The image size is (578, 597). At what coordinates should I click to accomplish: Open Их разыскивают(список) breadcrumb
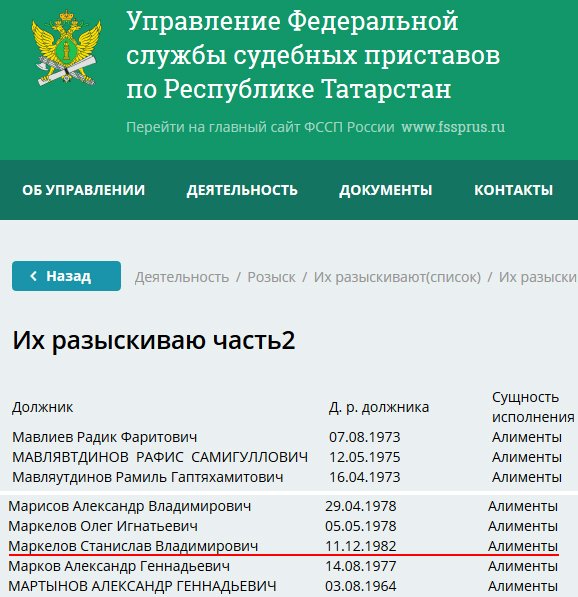point(397,277)
